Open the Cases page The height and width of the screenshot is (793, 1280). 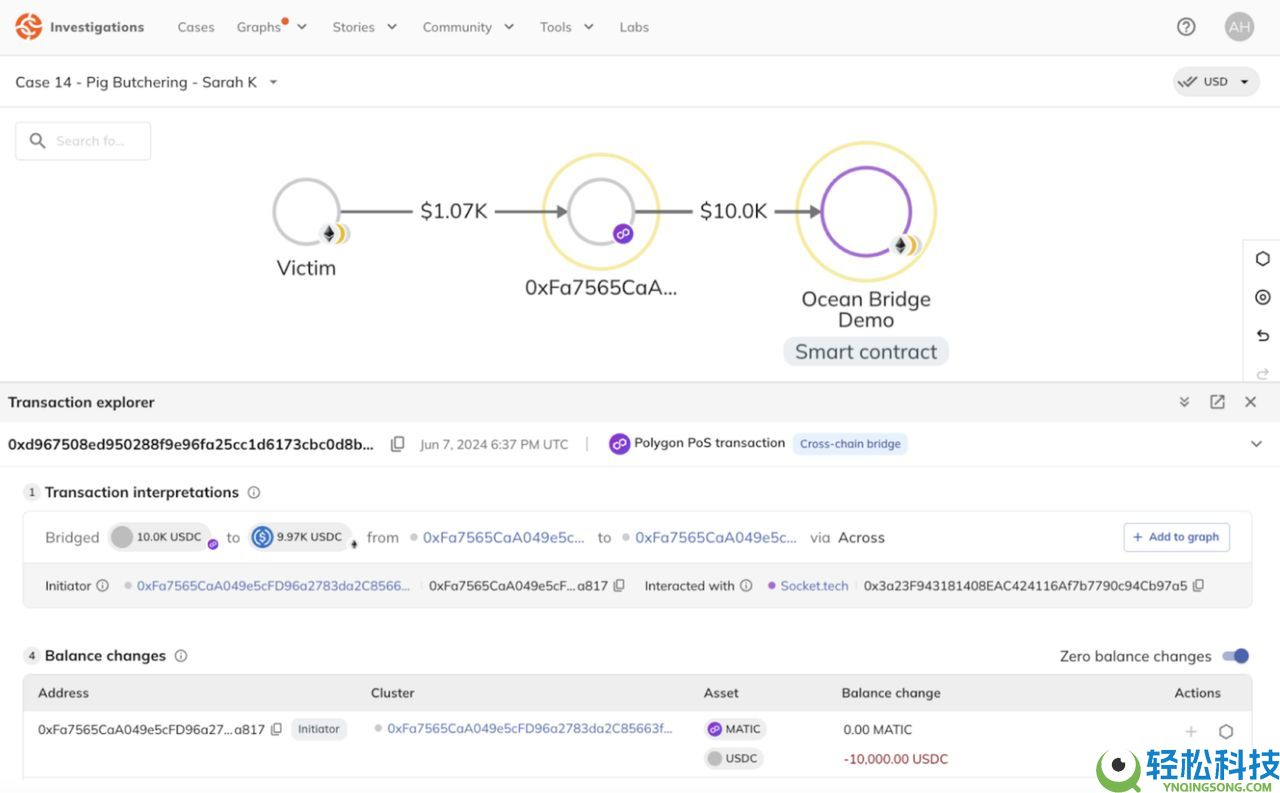pos(196,27)
